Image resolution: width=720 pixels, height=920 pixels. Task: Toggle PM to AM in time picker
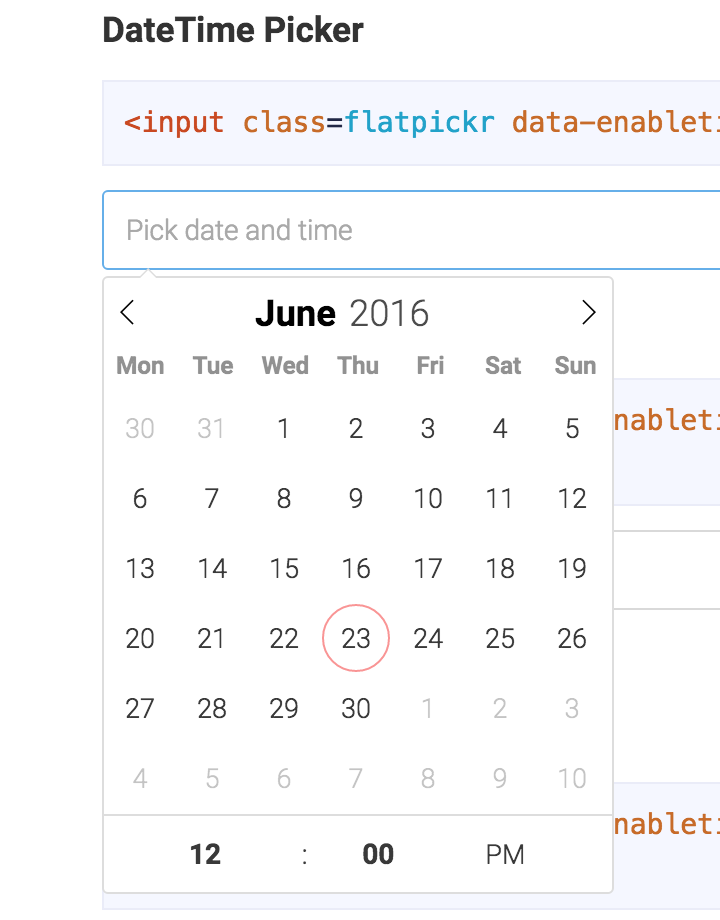coord(505,854)
